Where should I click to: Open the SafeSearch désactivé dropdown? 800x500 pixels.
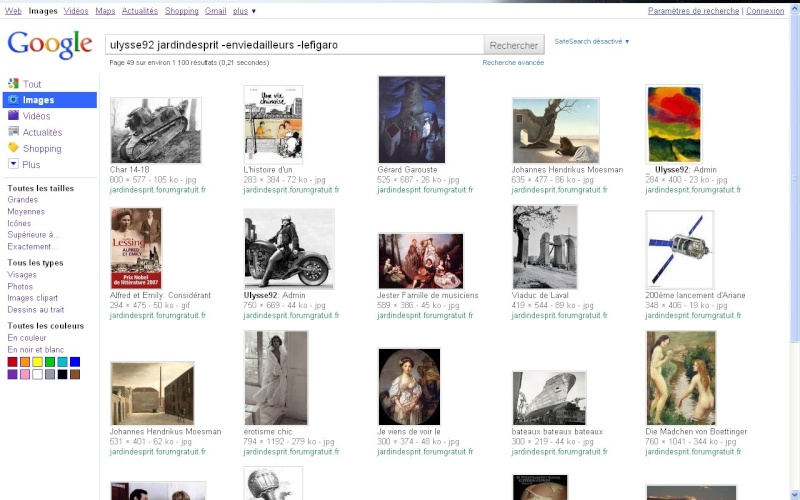(592, 41)
